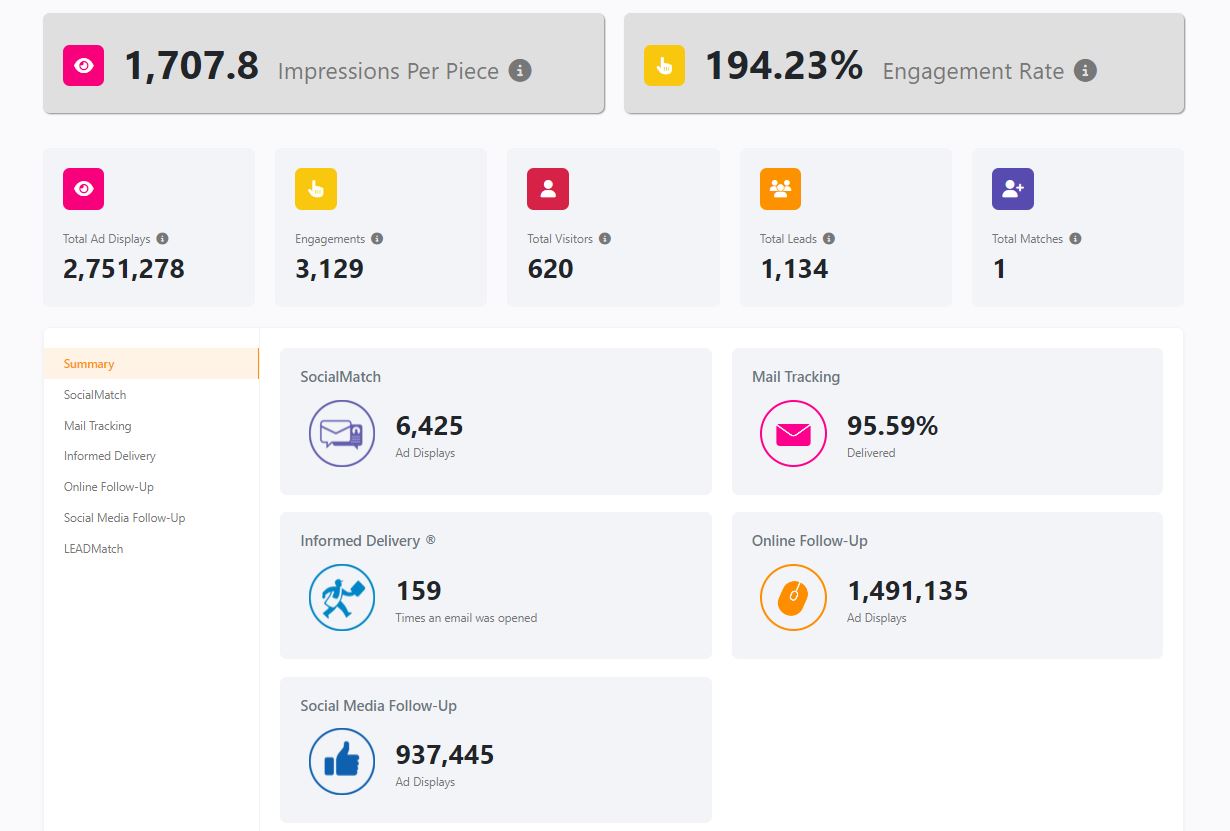
Task: Click the red Total Visitors person icon
Action: pos(548,188)
